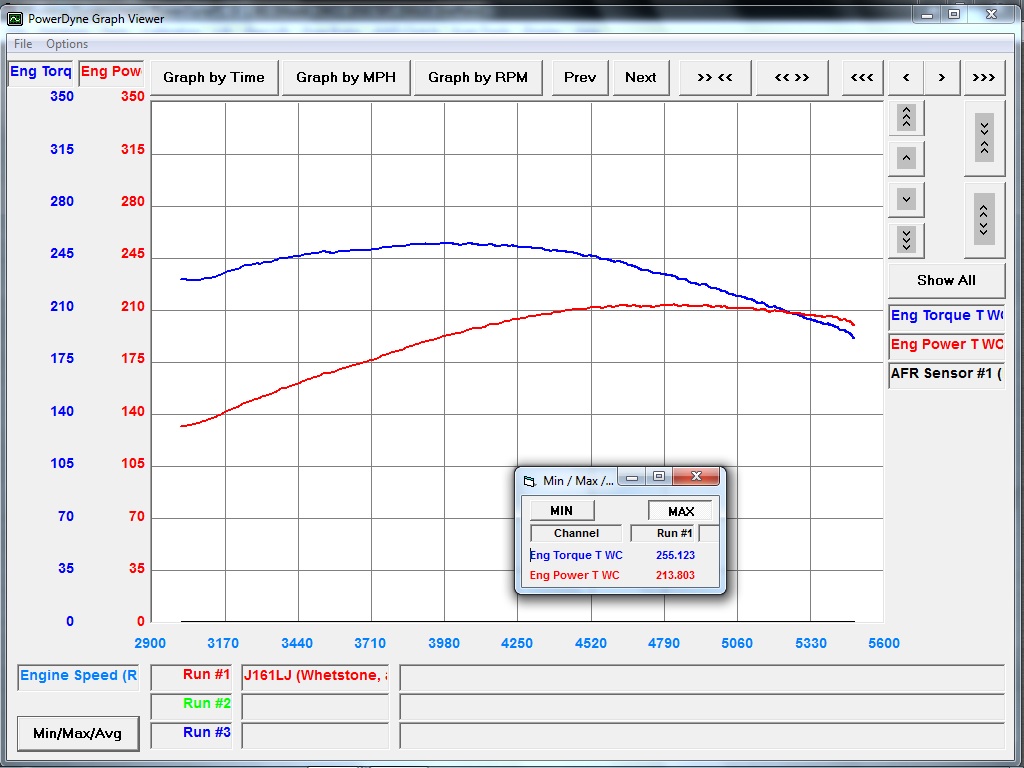Pan graph right with single '>' arrow
Screen dimensions: 1024x768
tap(942, 78)
